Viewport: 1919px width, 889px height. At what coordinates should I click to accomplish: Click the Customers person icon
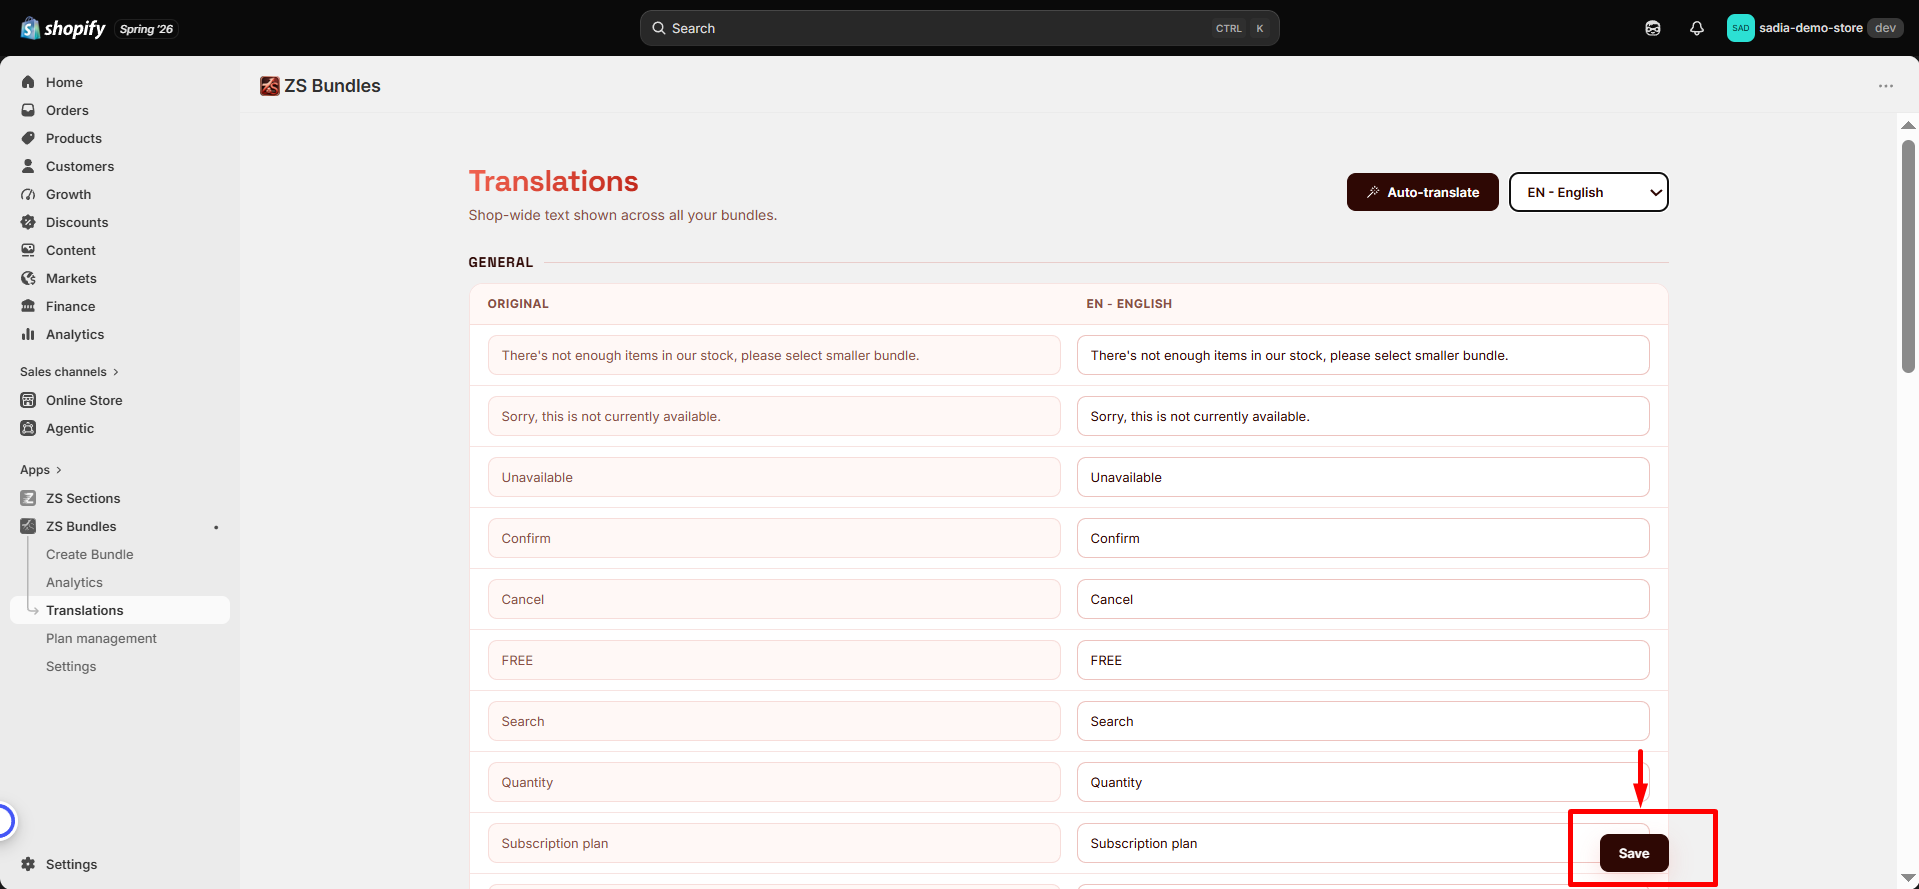[x=28, y=166]
